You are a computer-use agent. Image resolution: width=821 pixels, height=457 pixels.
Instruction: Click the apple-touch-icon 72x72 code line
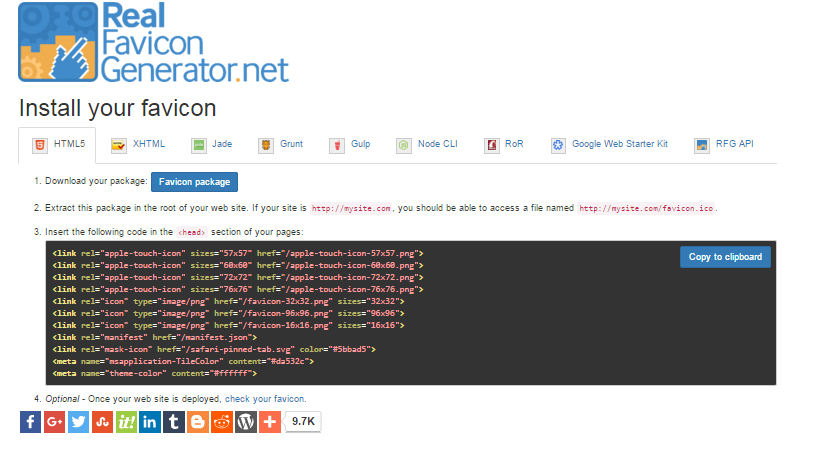tap(238, 277)
